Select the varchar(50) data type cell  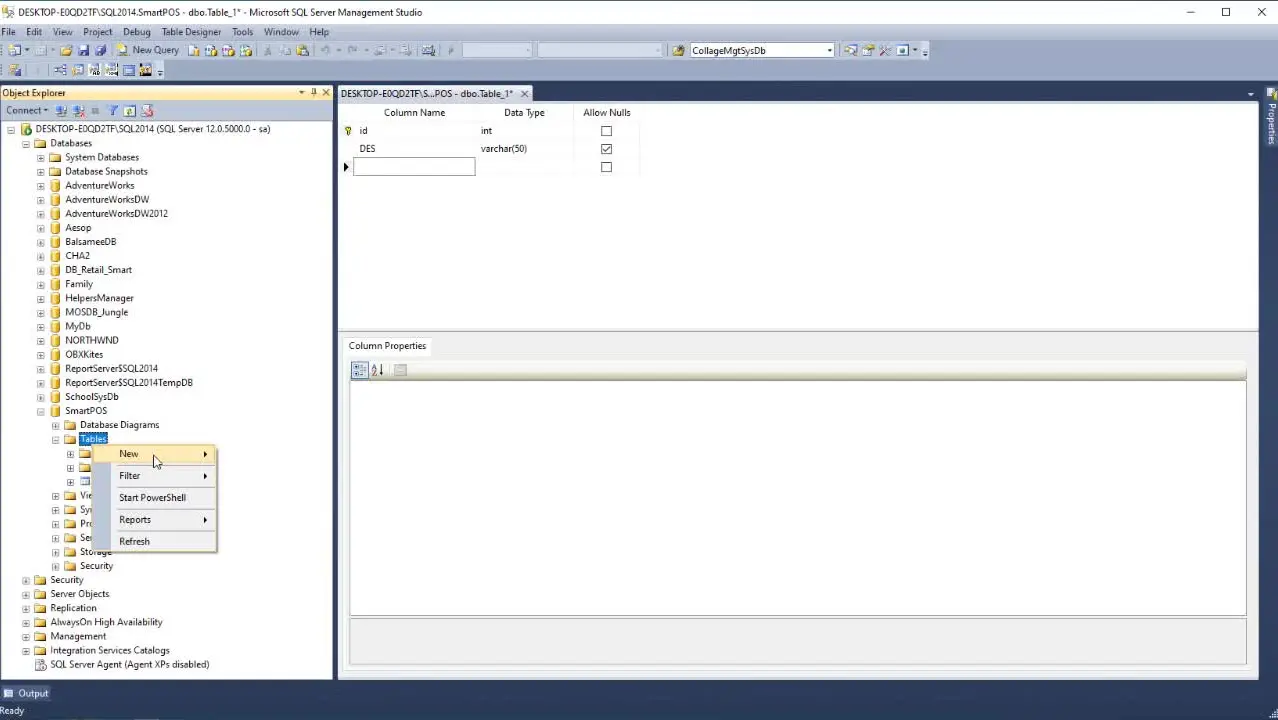click(524, 149)
